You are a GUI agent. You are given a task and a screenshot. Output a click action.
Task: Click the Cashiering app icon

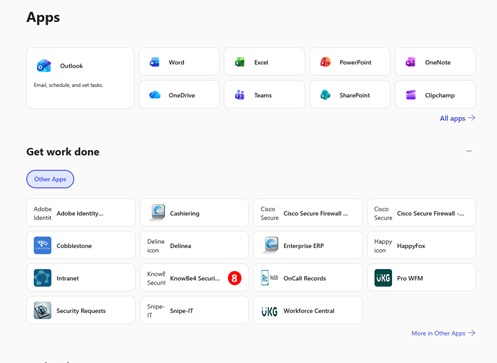tap(157, 212)
